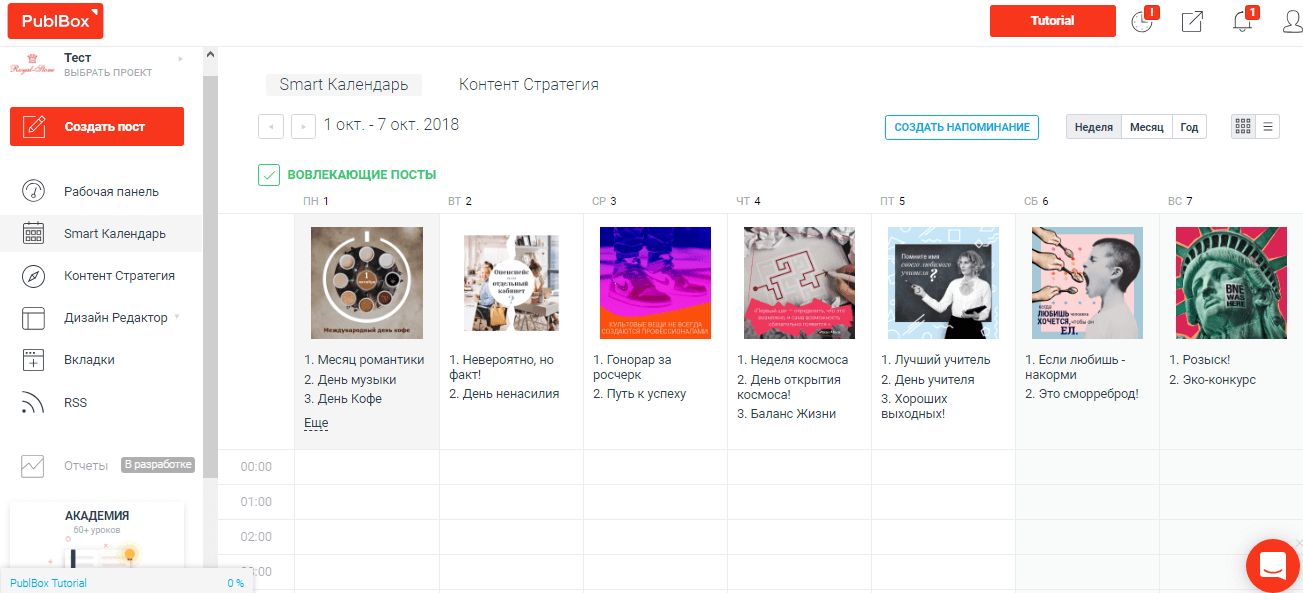
Task: Open the clock activity icon in header
Action: click(x=1142, y=22)
